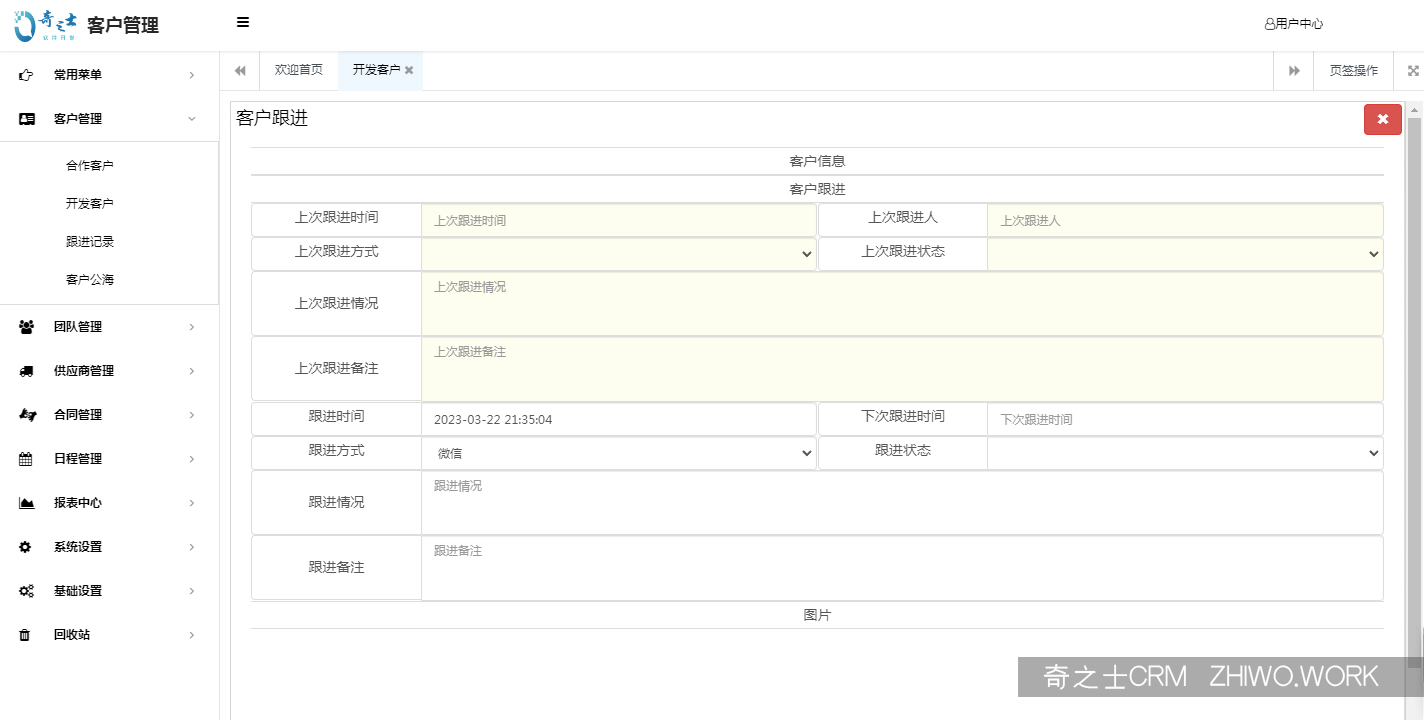Open 页签操作 options

point(1352,70)
